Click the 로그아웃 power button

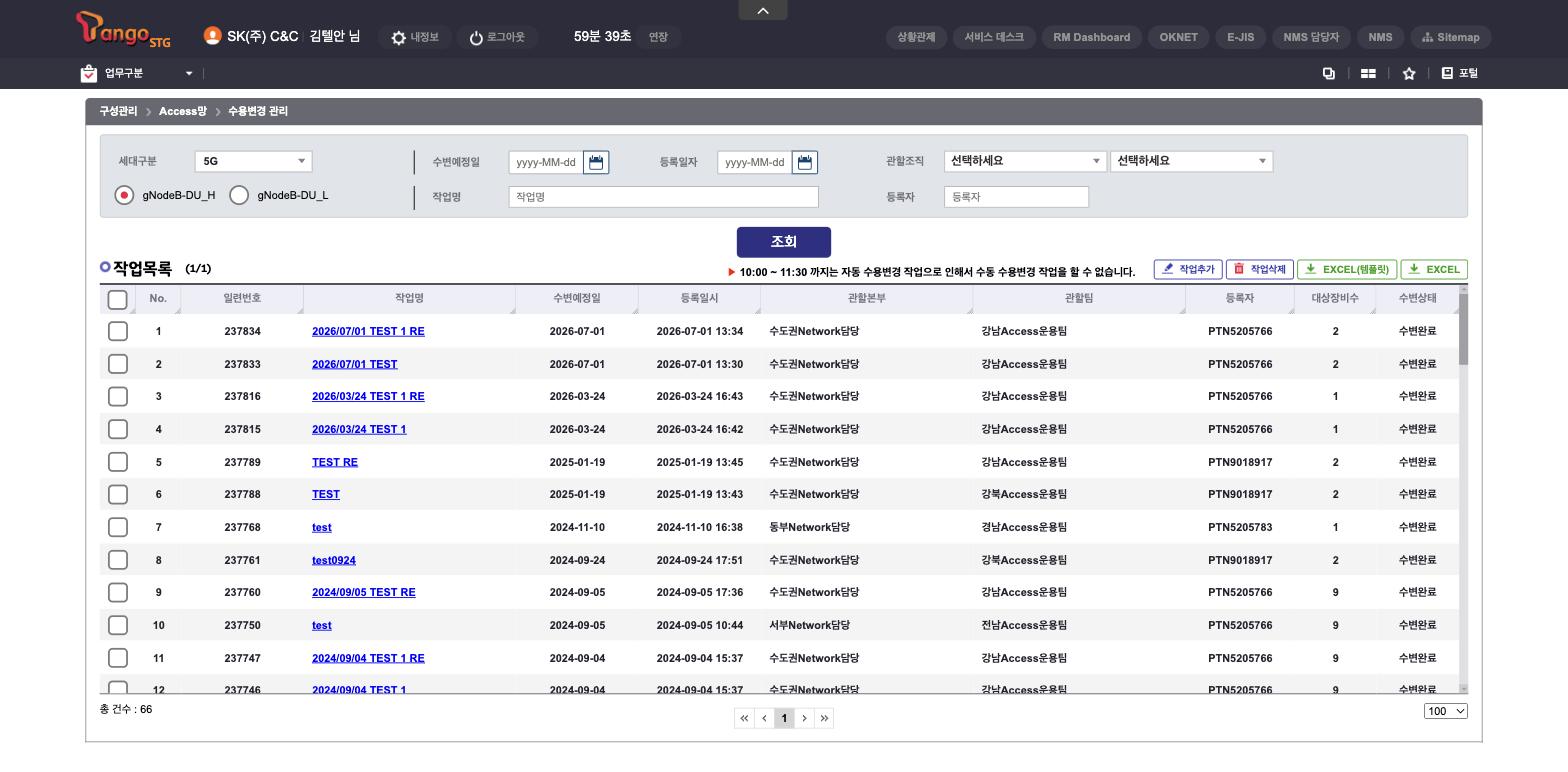(x=497, y=37)
